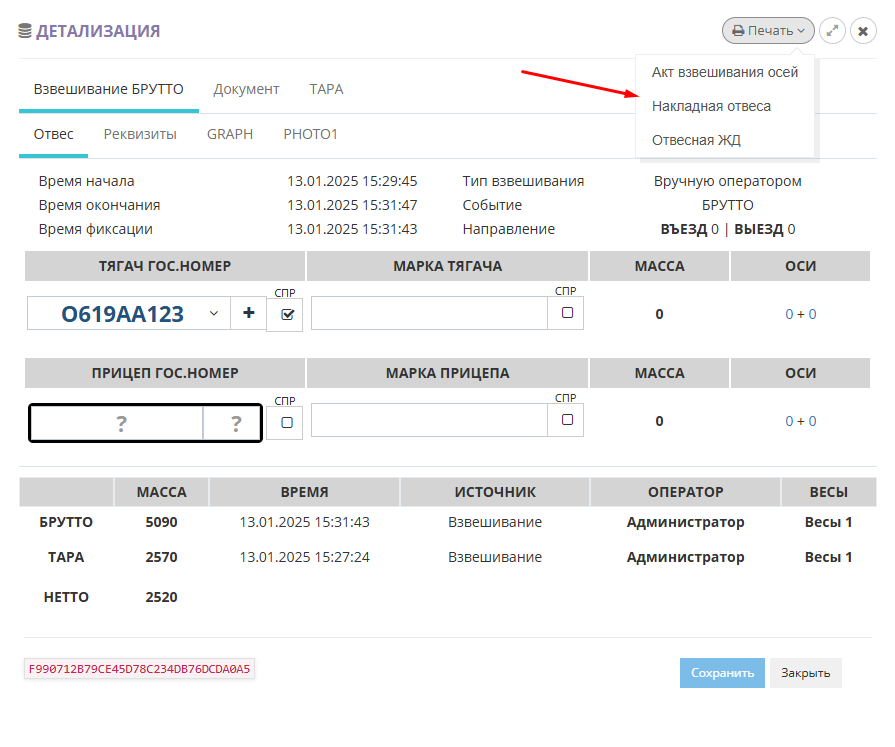Image resolution: width=895 pixels, height=747 pixels.
Task: Close the detail dialog with X icon
Action: click(x=863, y=31)
